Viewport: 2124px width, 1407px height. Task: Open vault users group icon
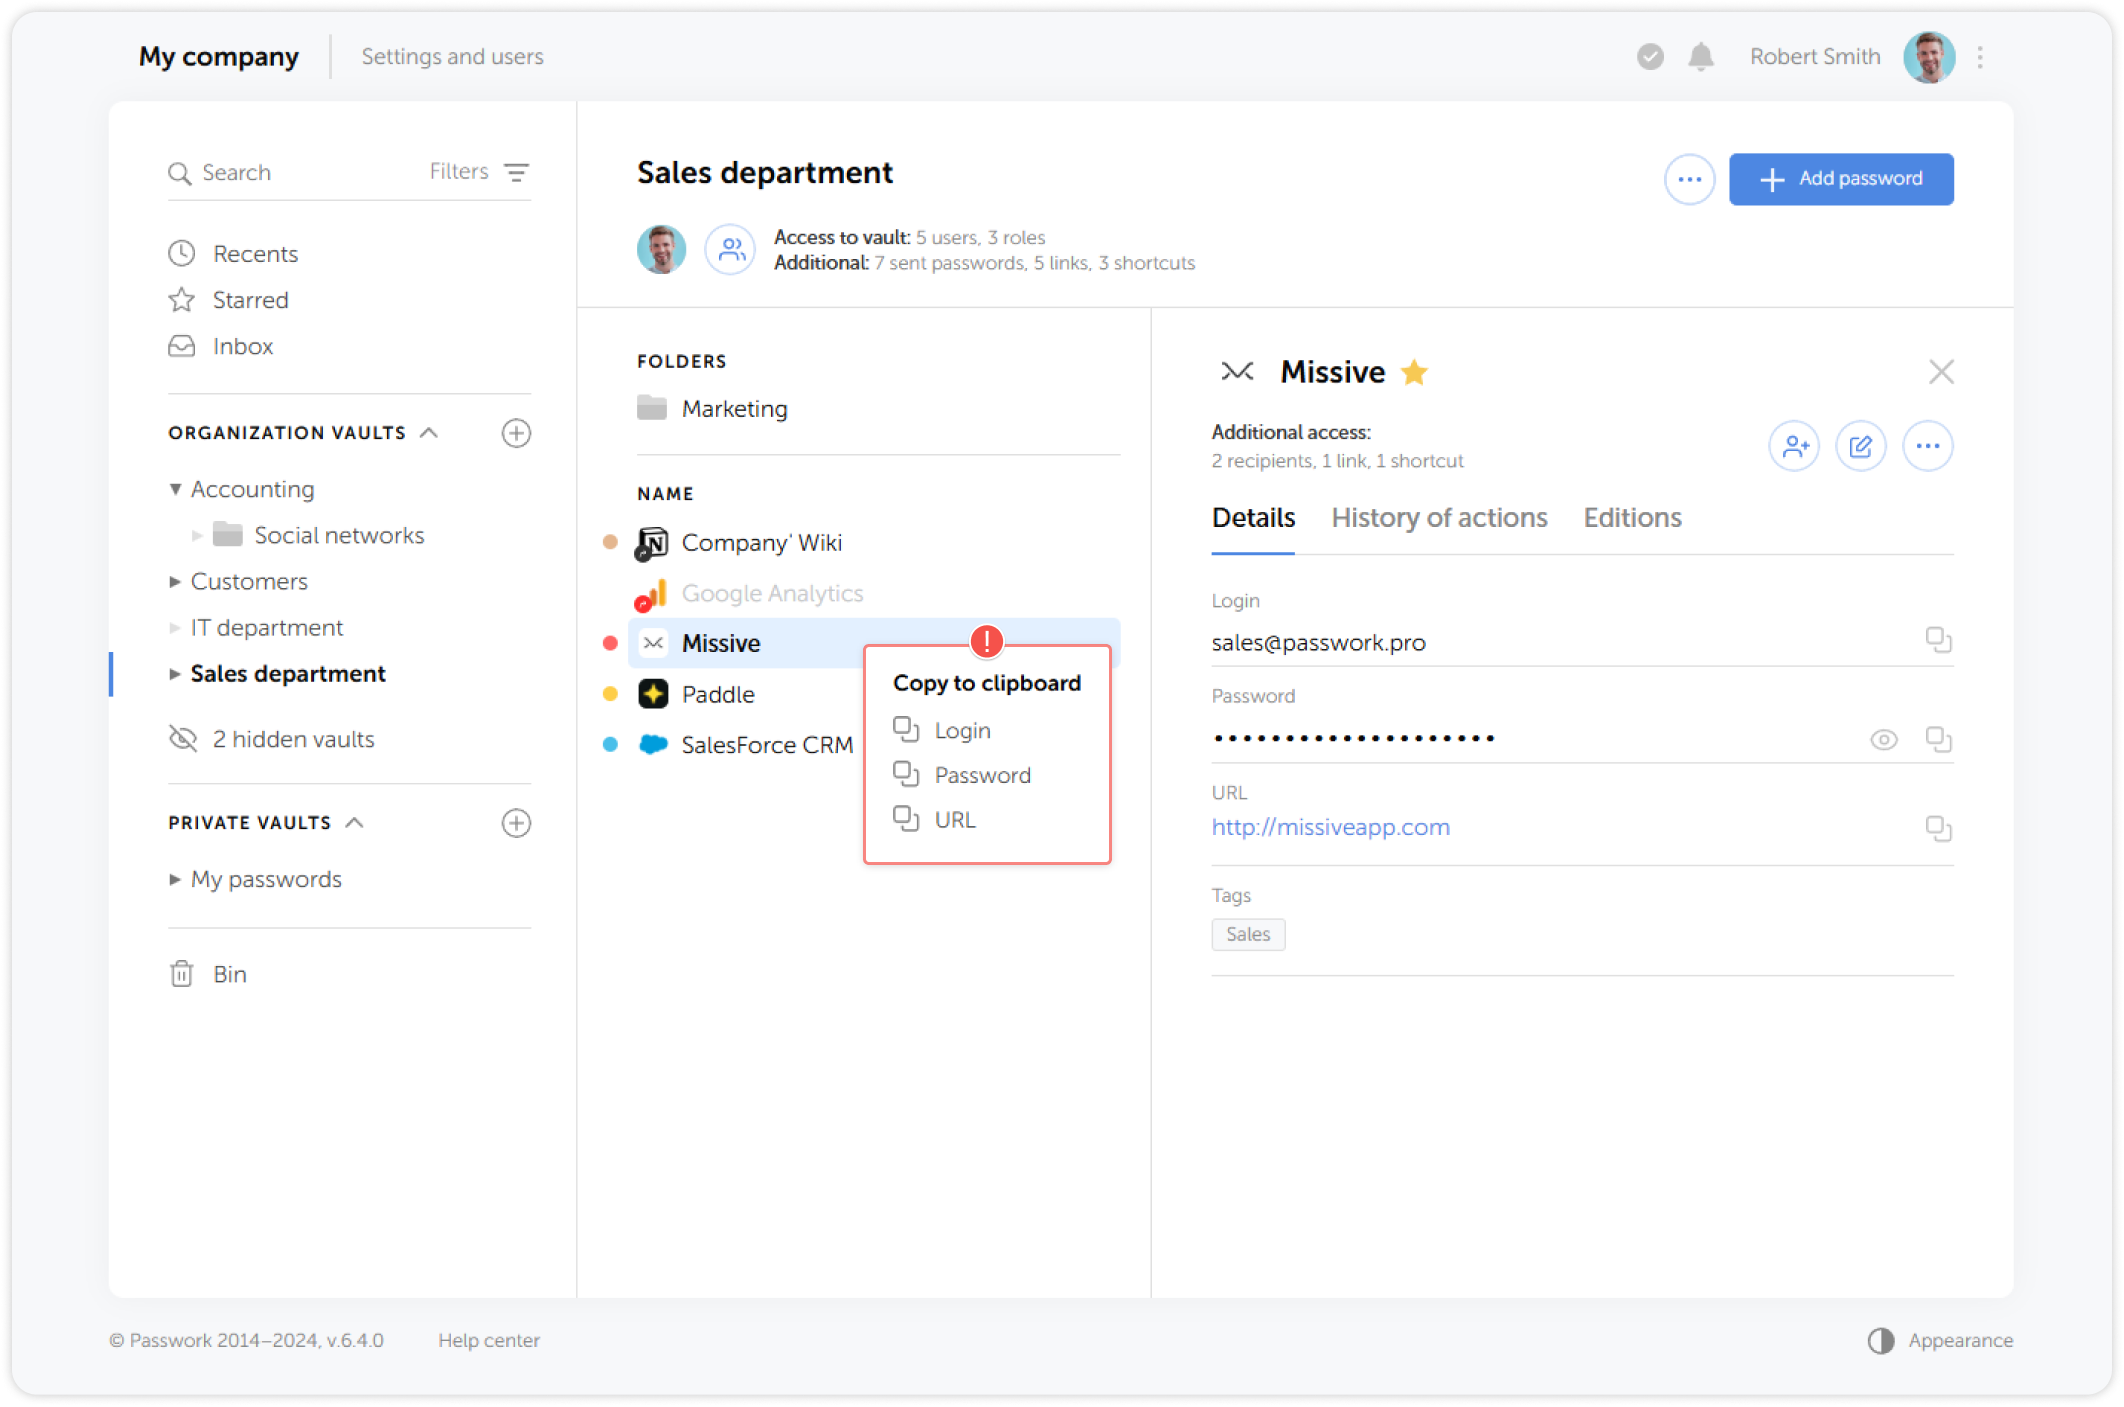coord(731,249)
